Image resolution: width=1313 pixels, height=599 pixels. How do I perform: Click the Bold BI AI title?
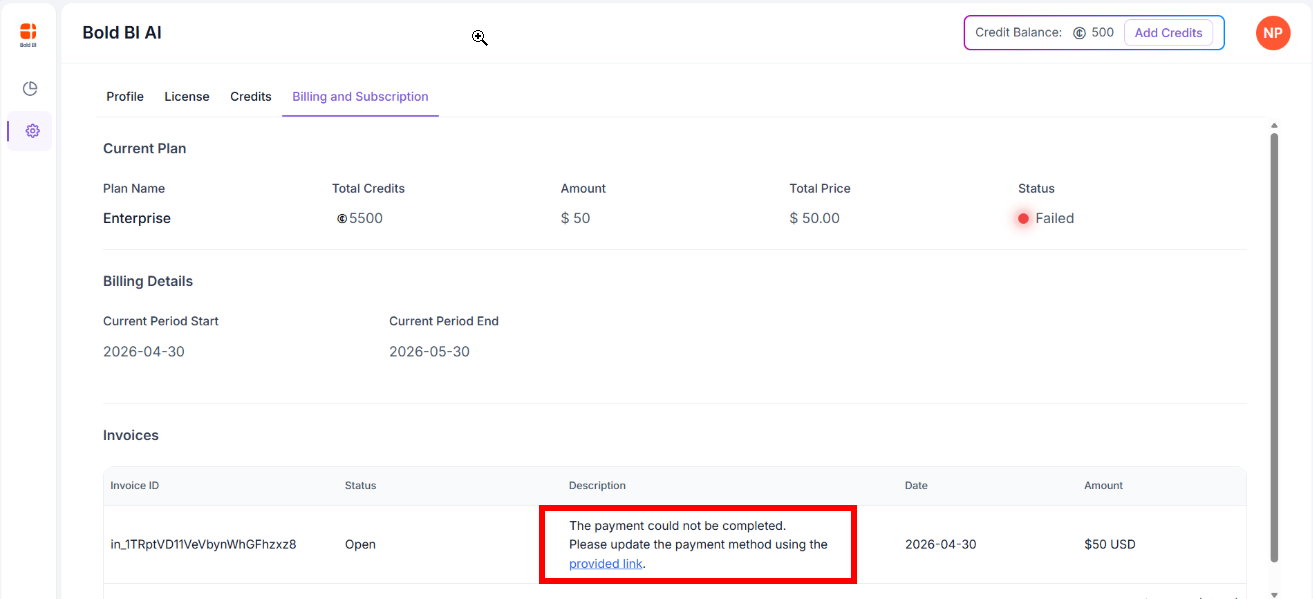pyautogui.click(x=122, y=33)
